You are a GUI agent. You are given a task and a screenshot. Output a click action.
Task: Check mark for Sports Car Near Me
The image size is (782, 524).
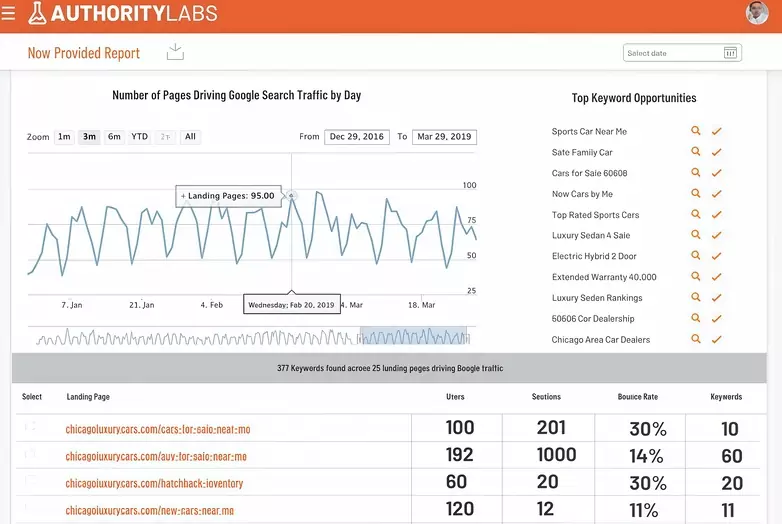coord(717,131)
